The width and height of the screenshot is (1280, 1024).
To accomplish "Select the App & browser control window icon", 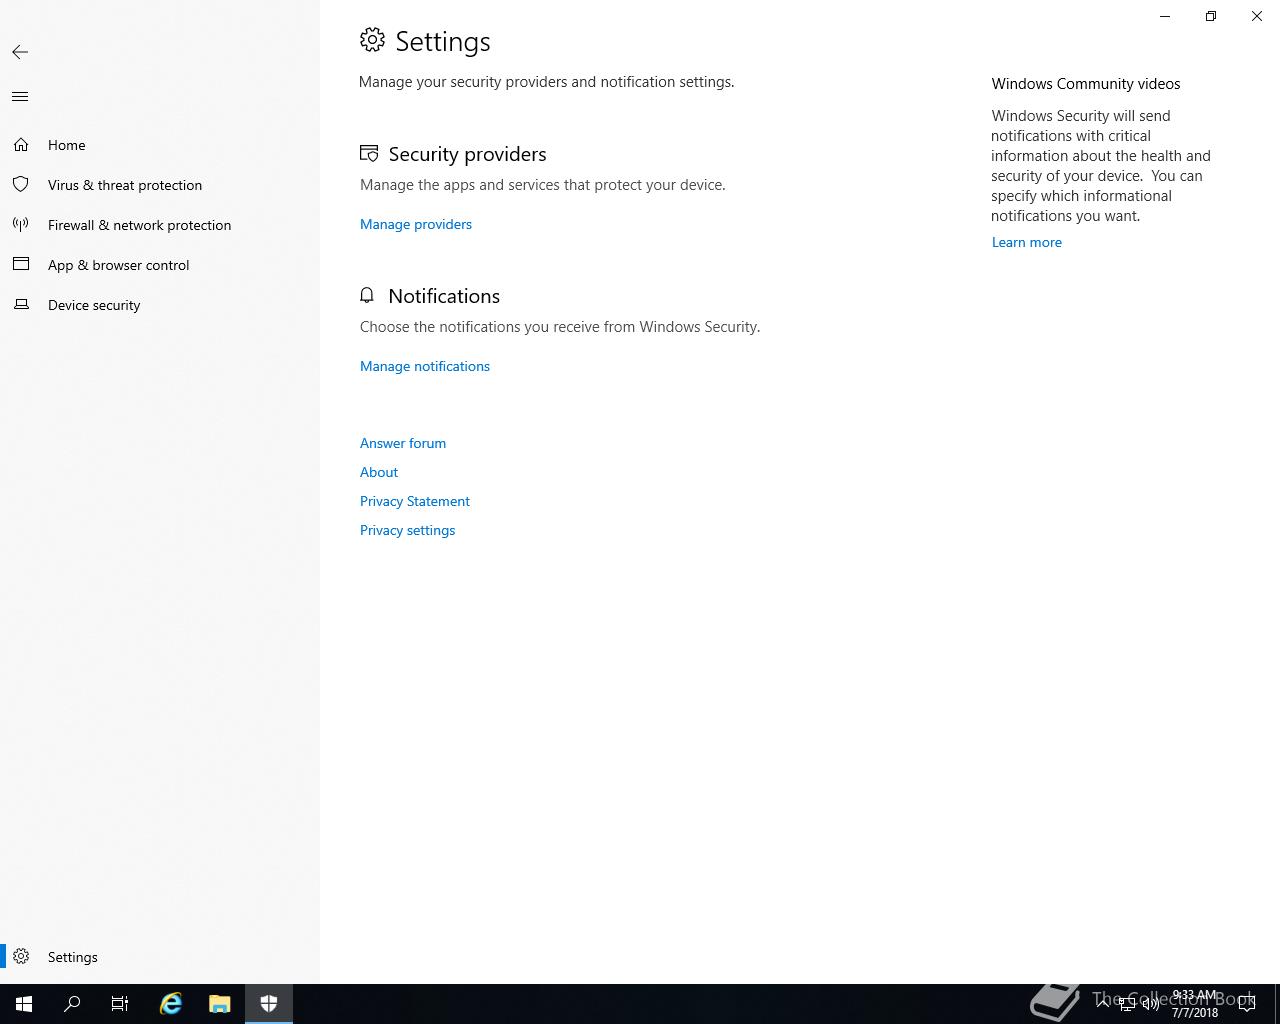I will 21,265.
